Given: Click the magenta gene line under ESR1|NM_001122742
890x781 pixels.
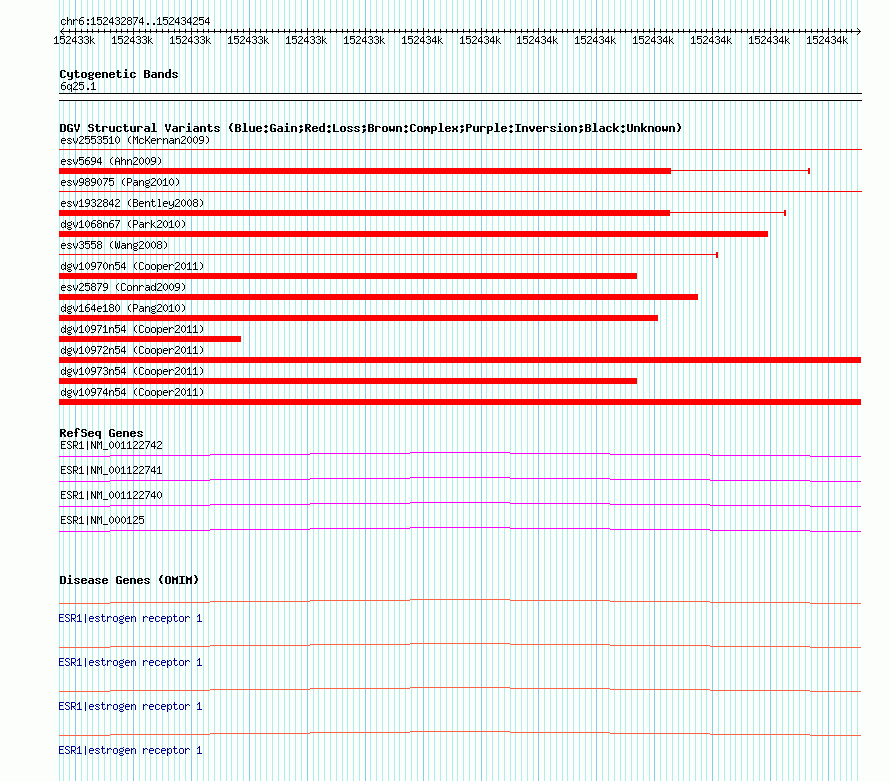Looking at the screenshot, I should click(x=460, y=454).
